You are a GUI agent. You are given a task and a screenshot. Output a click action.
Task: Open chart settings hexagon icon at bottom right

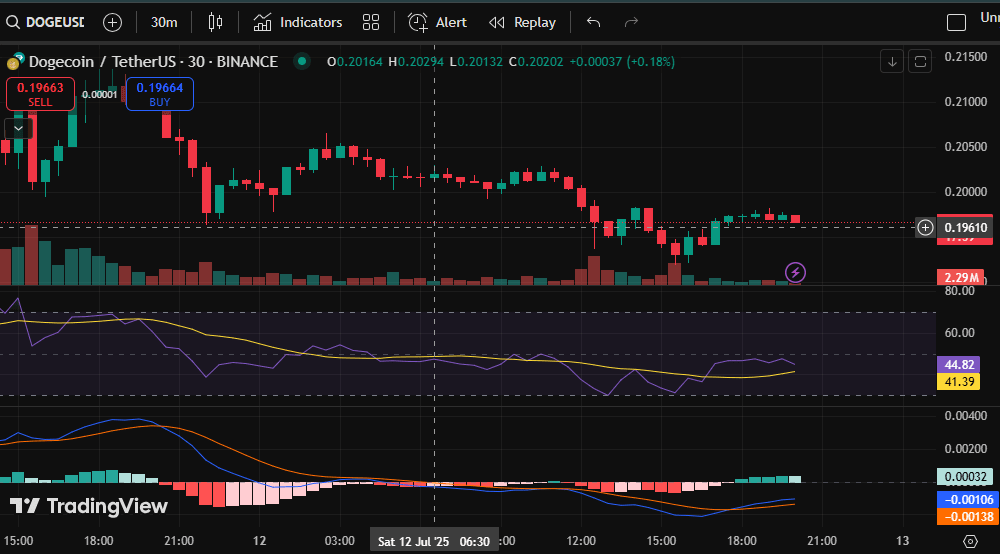(x=969, y=541)
